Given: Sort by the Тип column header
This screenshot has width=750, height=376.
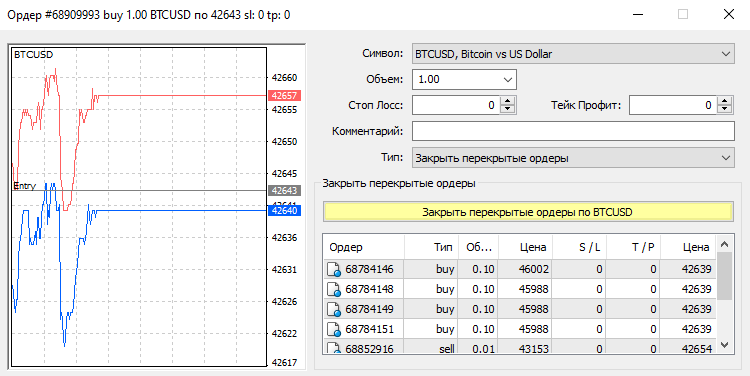Looking at the screenshot, I should [431, 247].
